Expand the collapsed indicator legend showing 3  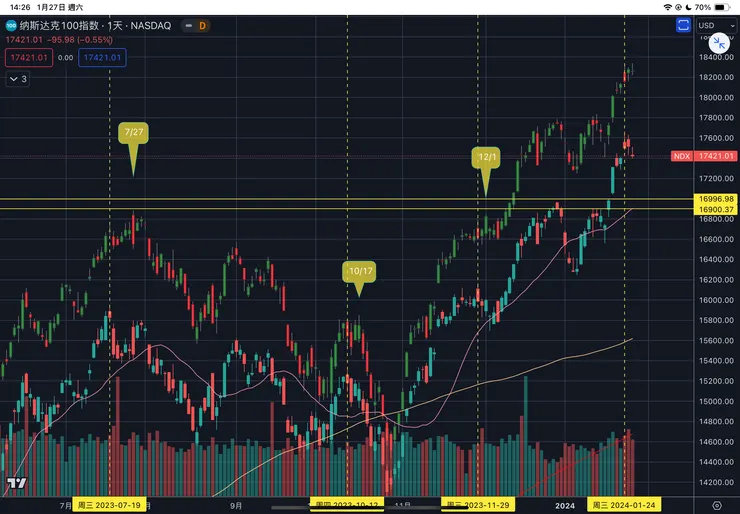[x=18, y=79]
